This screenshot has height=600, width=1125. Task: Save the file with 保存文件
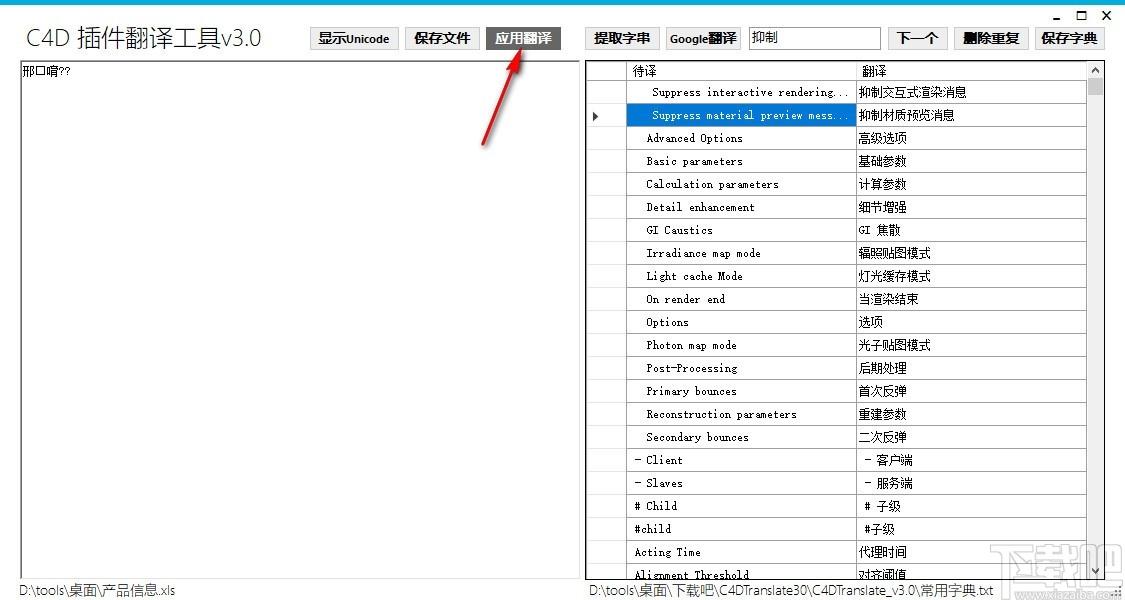pos(442,38)
